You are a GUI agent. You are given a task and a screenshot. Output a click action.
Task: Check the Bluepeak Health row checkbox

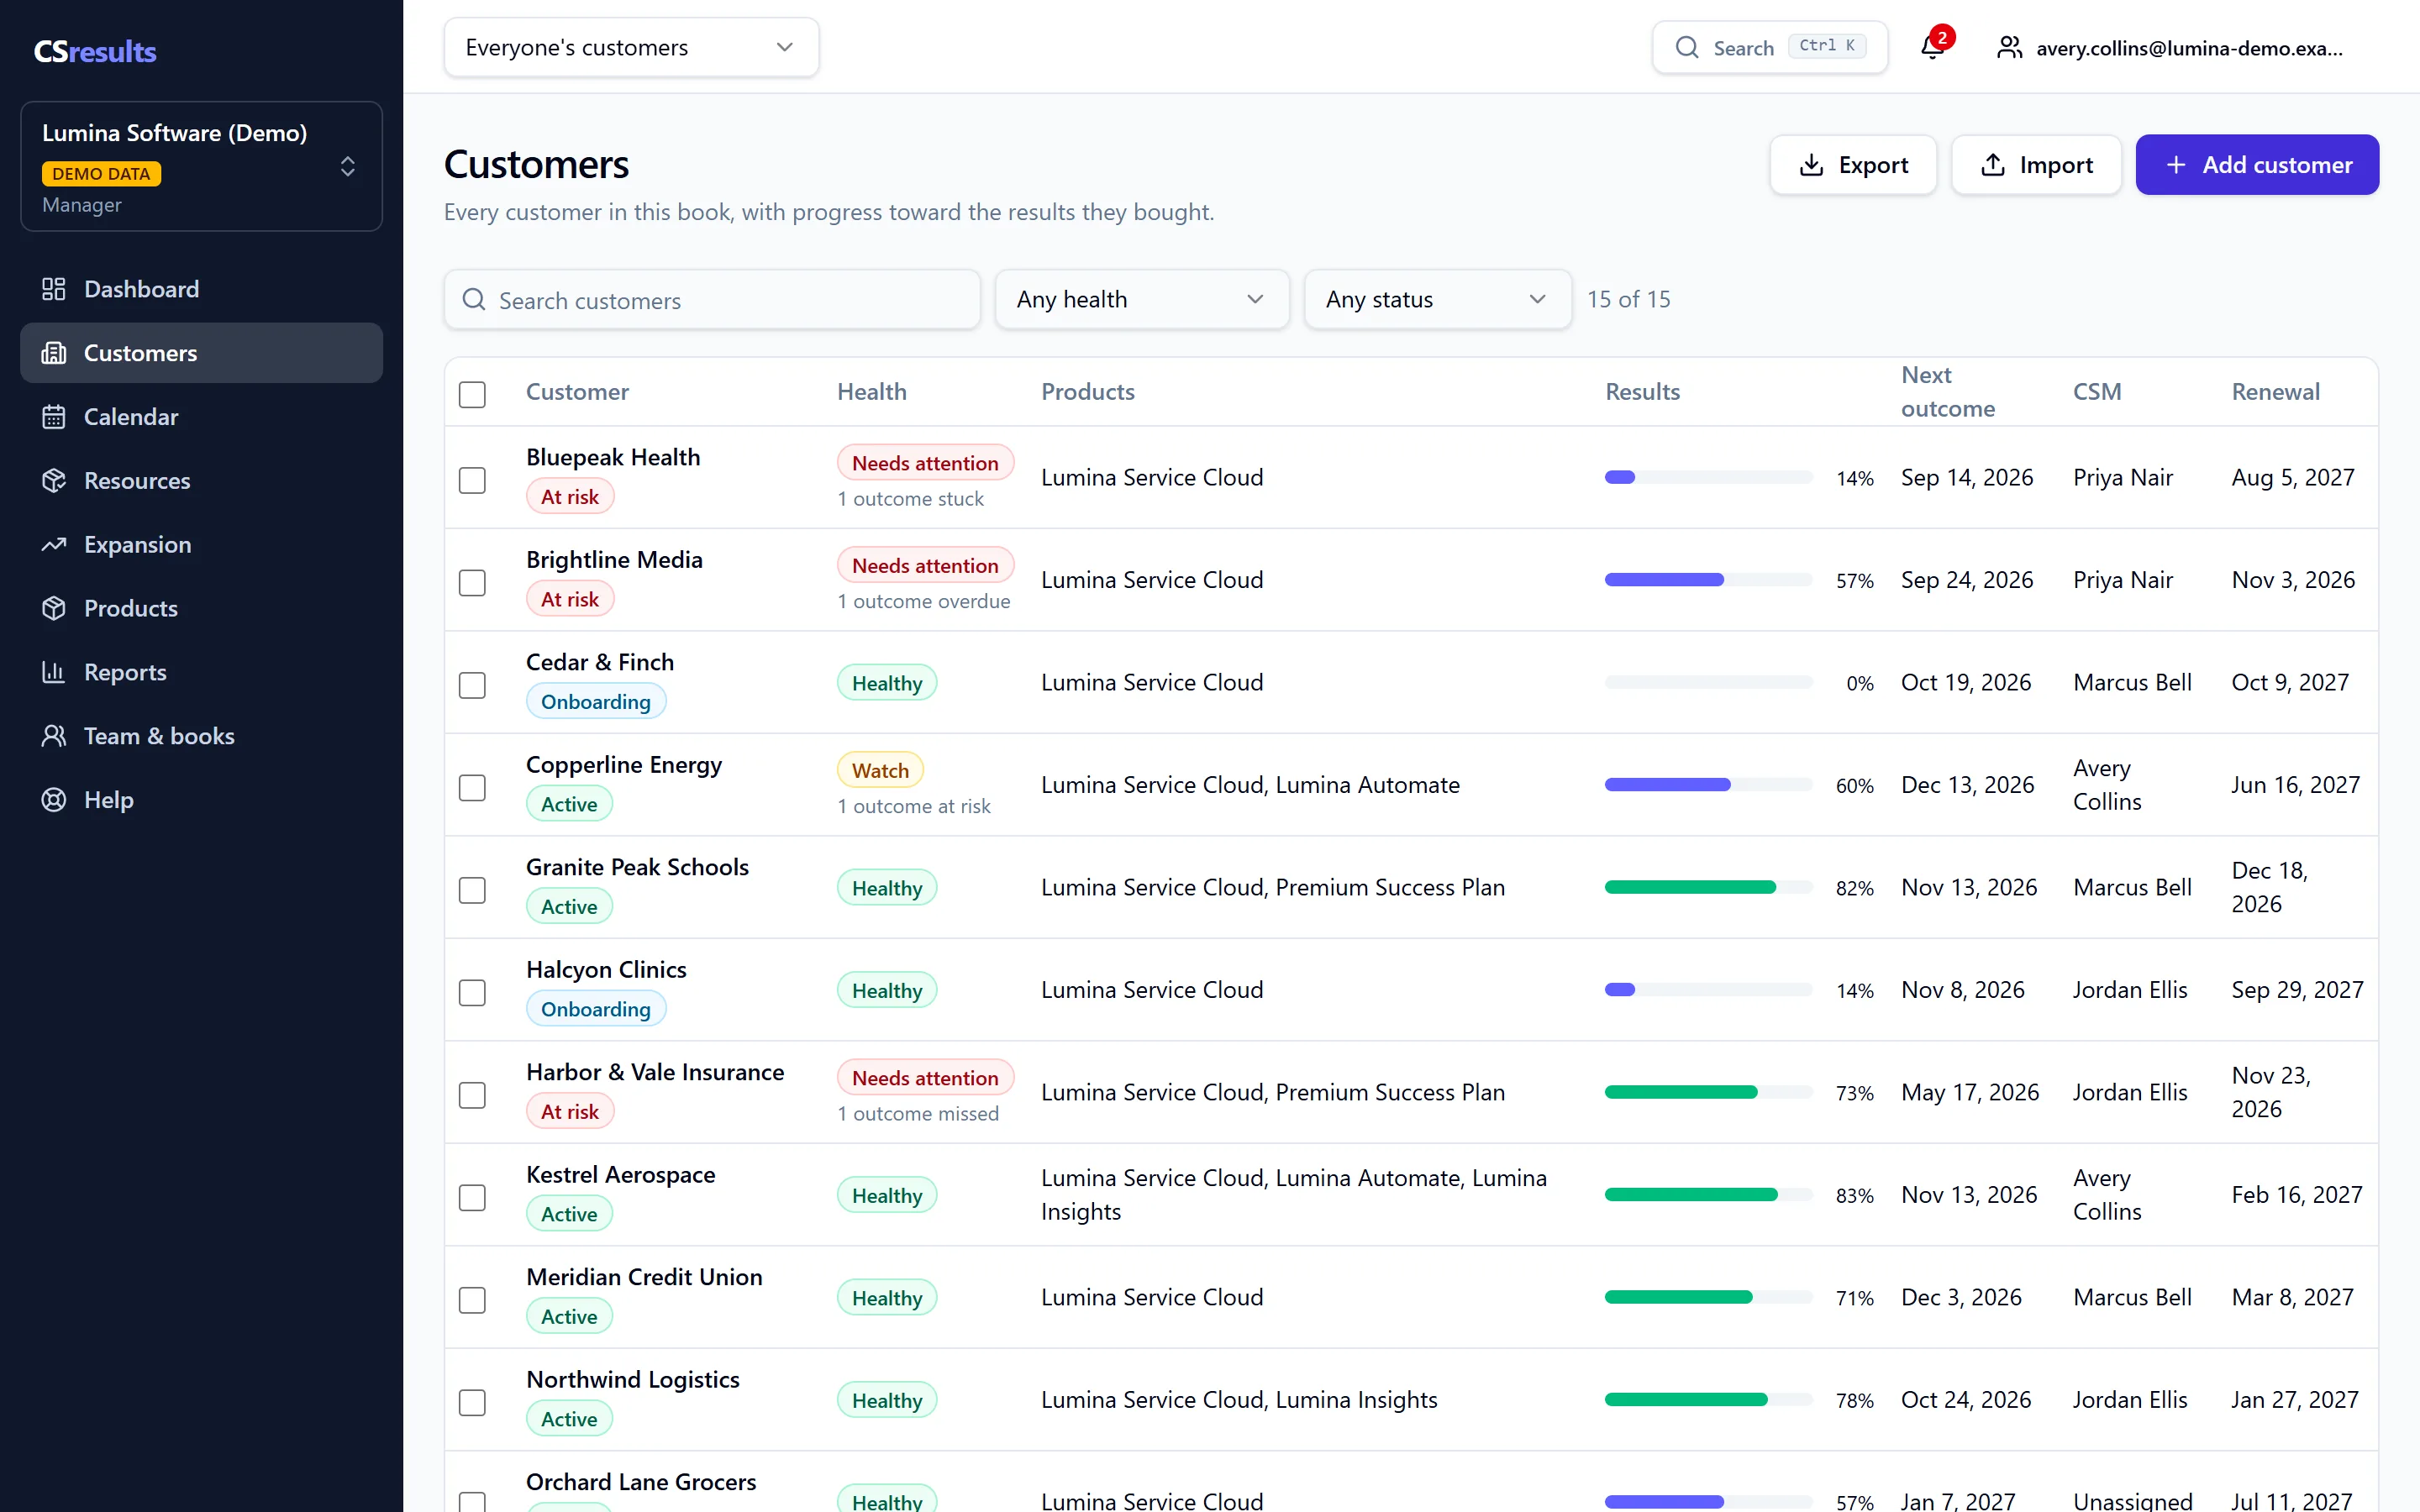472,480
